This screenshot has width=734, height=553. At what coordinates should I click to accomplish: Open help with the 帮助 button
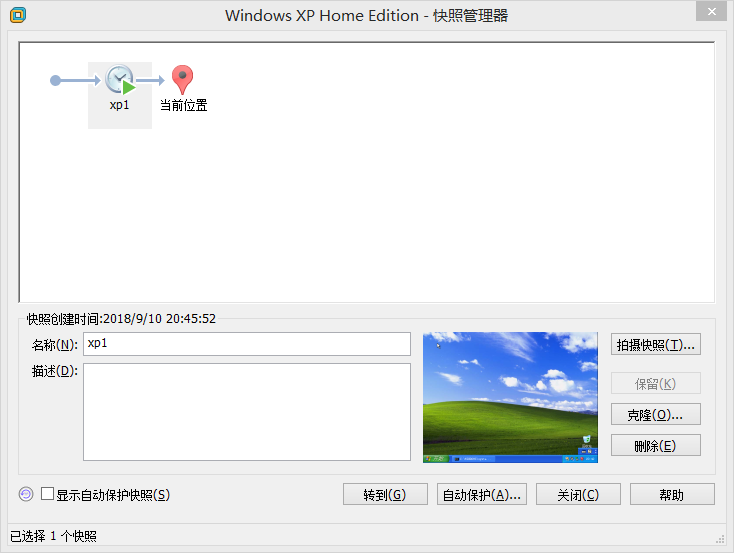click(672, 494)
